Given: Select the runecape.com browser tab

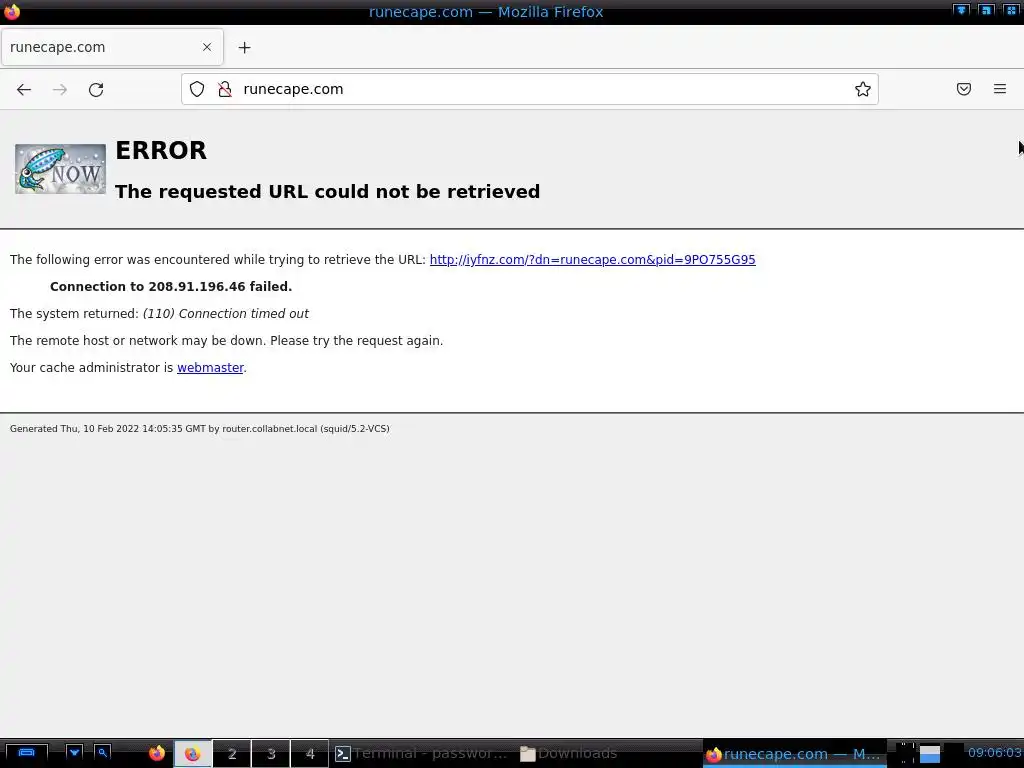Looking at the screenshot, I should pos(112,47).
